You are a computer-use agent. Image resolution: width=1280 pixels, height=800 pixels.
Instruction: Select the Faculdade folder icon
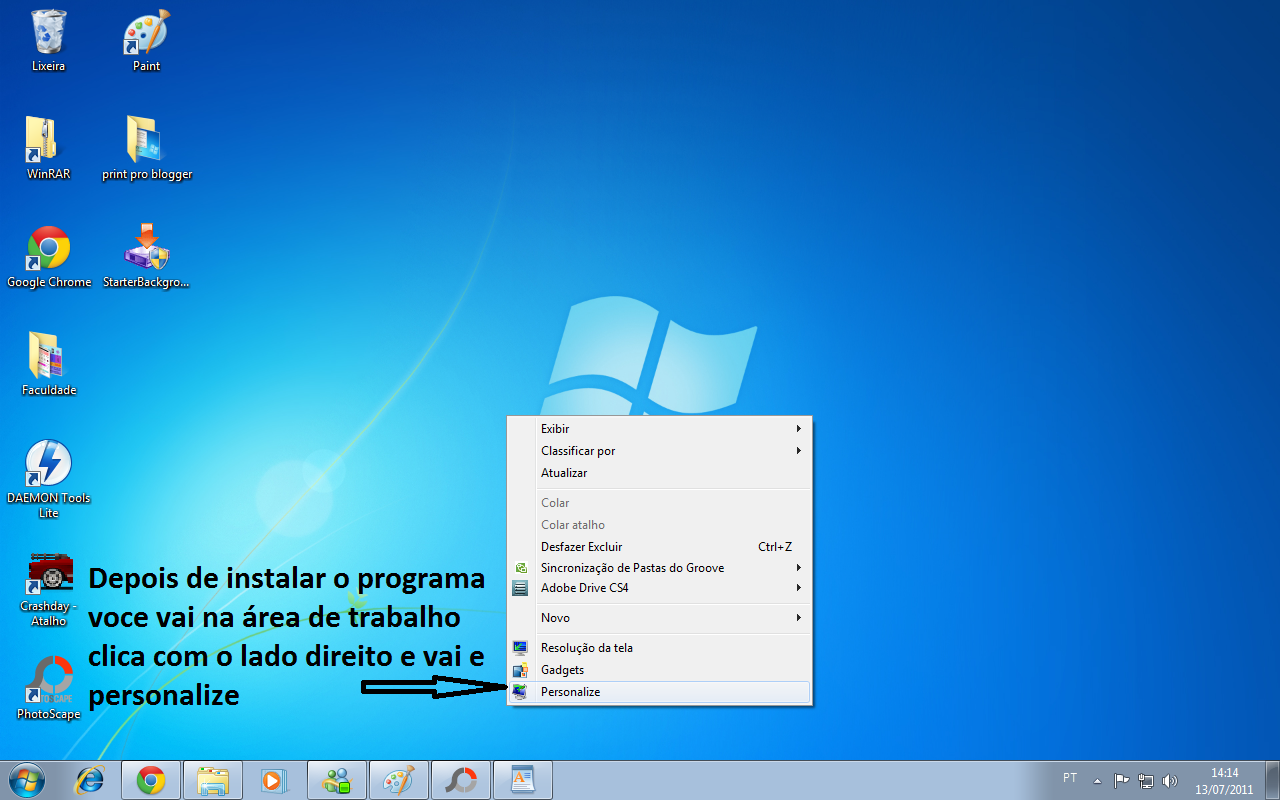[x=48, y=364]
